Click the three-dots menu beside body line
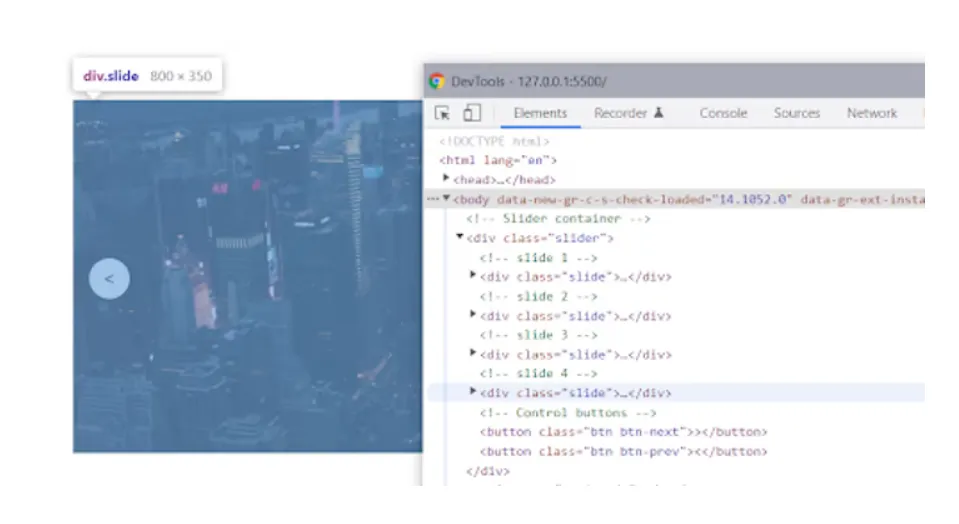Screen dimensions: 959x524 pos(433,199)
